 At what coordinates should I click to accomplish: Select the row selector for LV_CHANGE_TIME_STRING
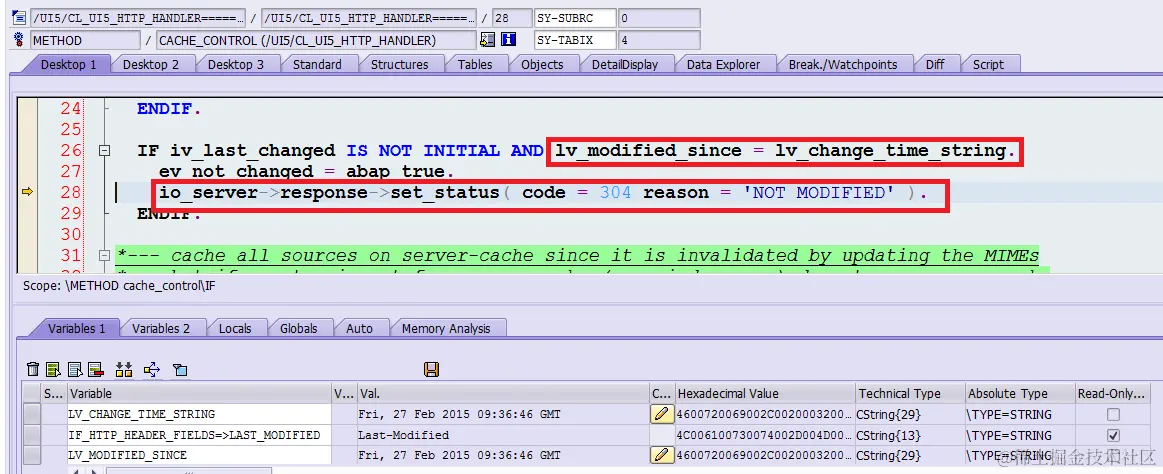32,414
